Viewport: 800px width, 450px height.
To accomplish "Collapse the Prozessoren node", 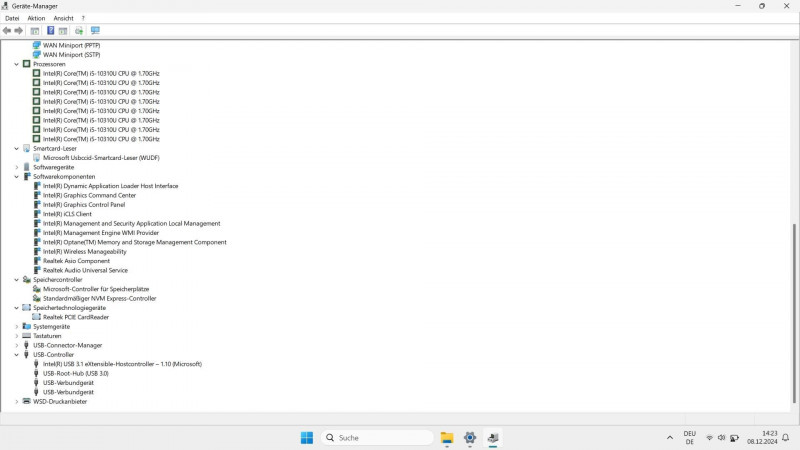I will [16, 64].
